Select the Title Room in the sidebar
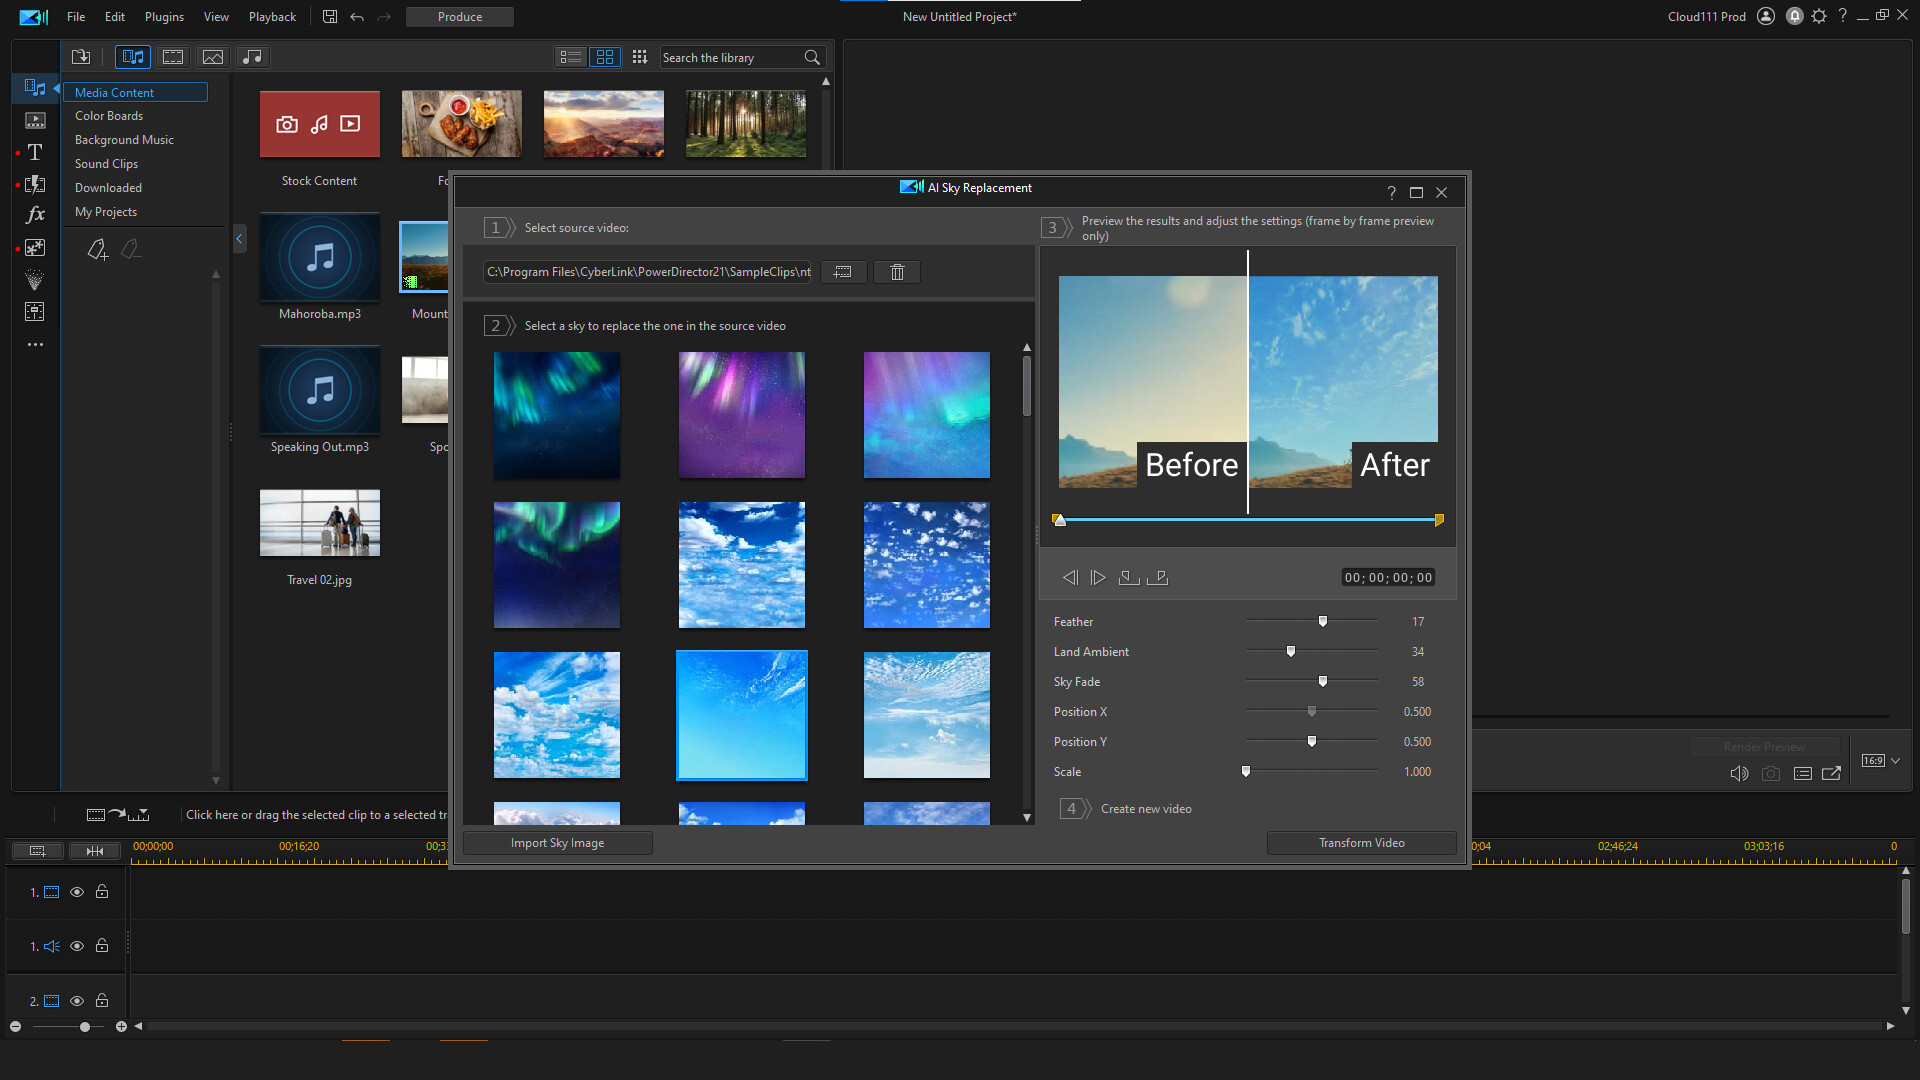Viewport: 1920px width, 1080px height. pos(35,152)
